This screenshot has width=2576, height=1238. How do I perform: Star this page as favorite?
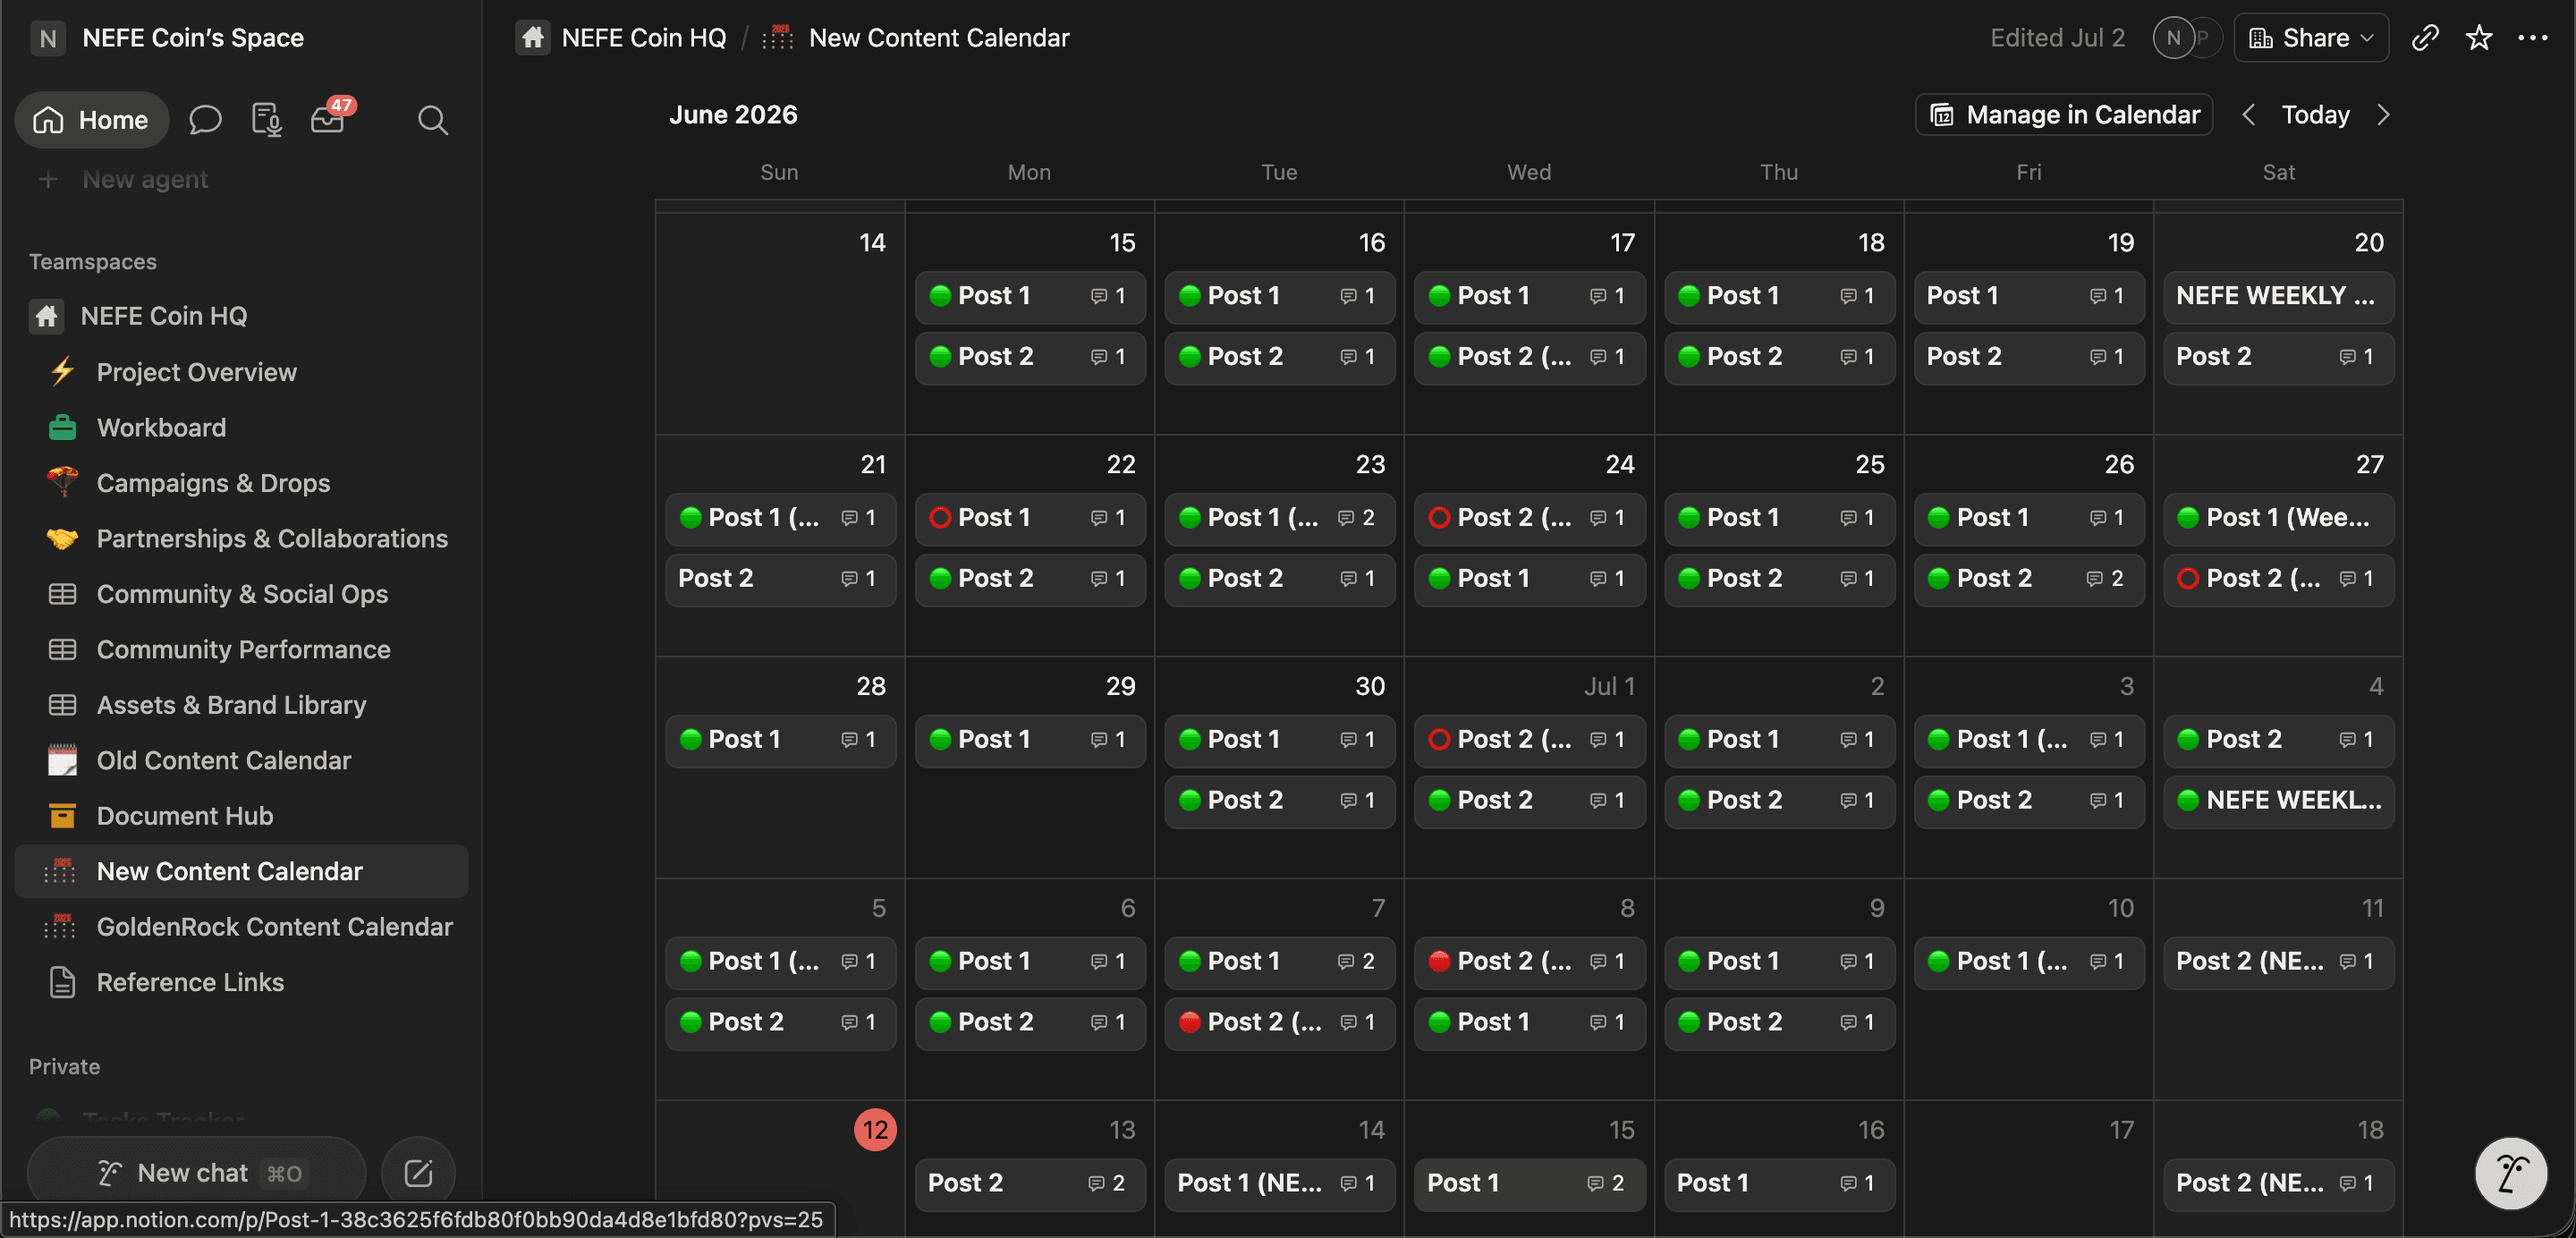pyautogui.click(x=2479, y=38)
